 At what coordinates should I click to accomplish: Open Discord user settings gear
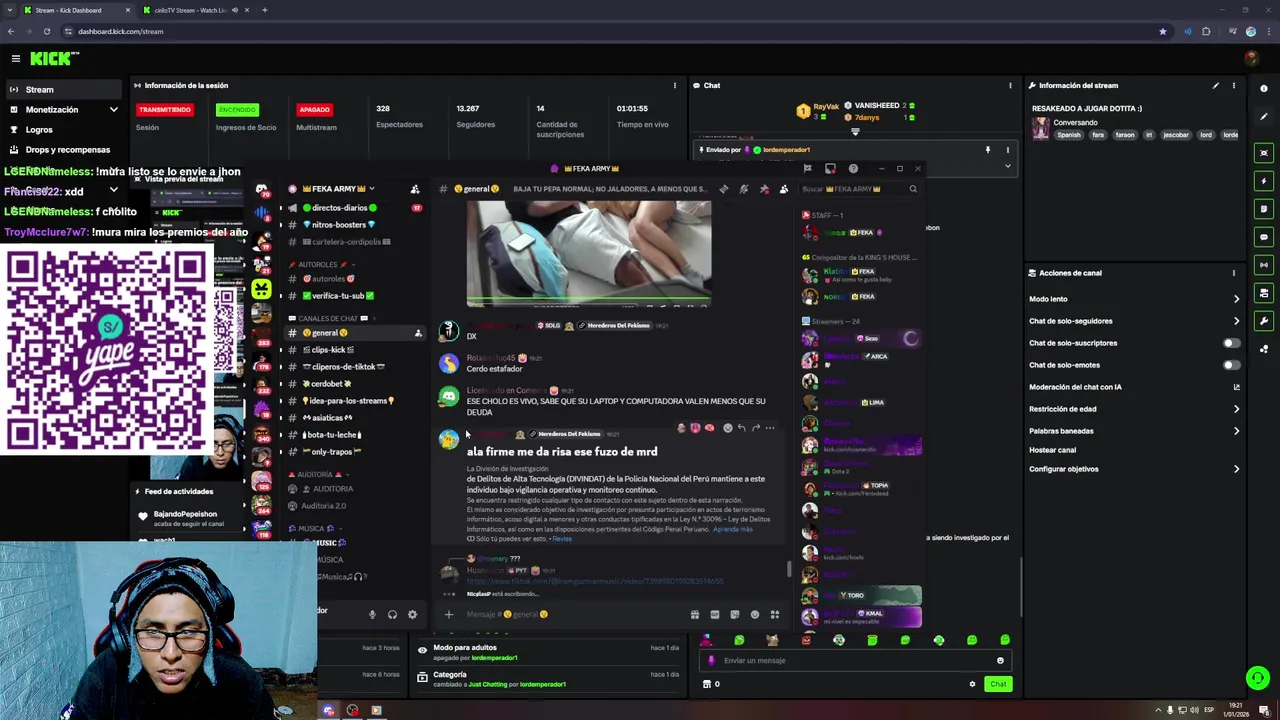pos(412,615)
